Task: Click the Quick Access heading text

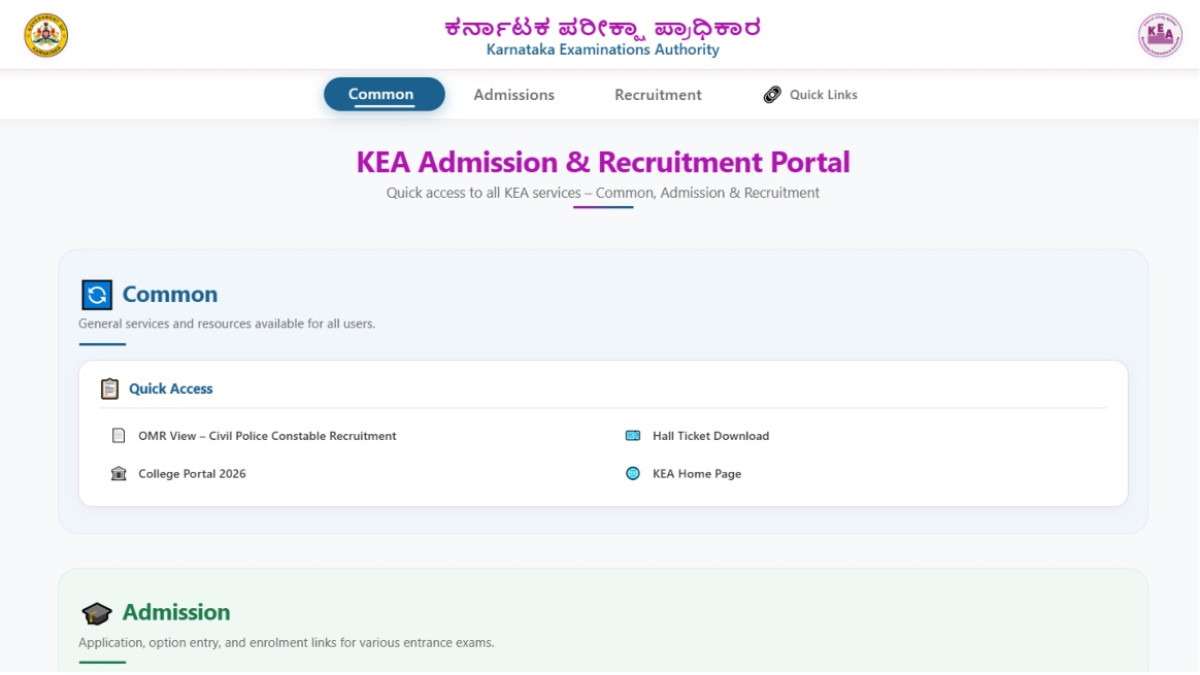Action: pos(171,389)
